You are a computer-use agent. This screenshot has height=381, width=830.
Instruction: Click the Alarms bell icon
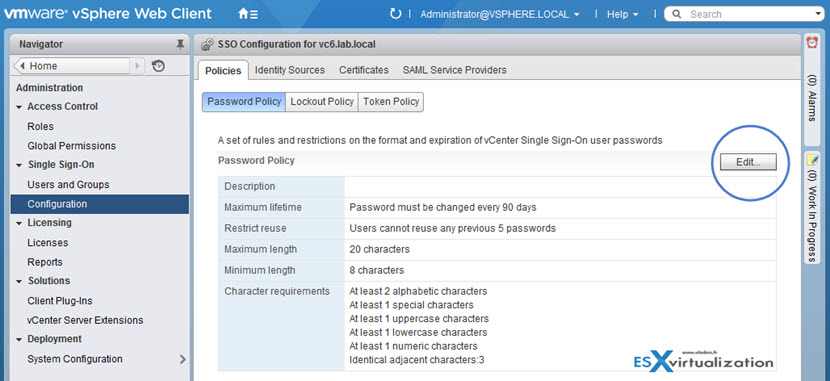pos(811,43)
